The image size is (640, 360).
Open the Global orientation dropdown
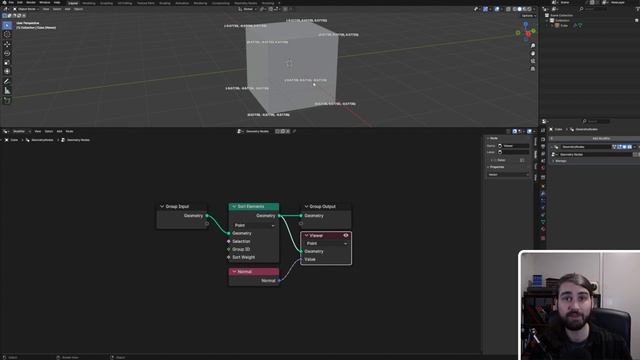pos(248,9)
